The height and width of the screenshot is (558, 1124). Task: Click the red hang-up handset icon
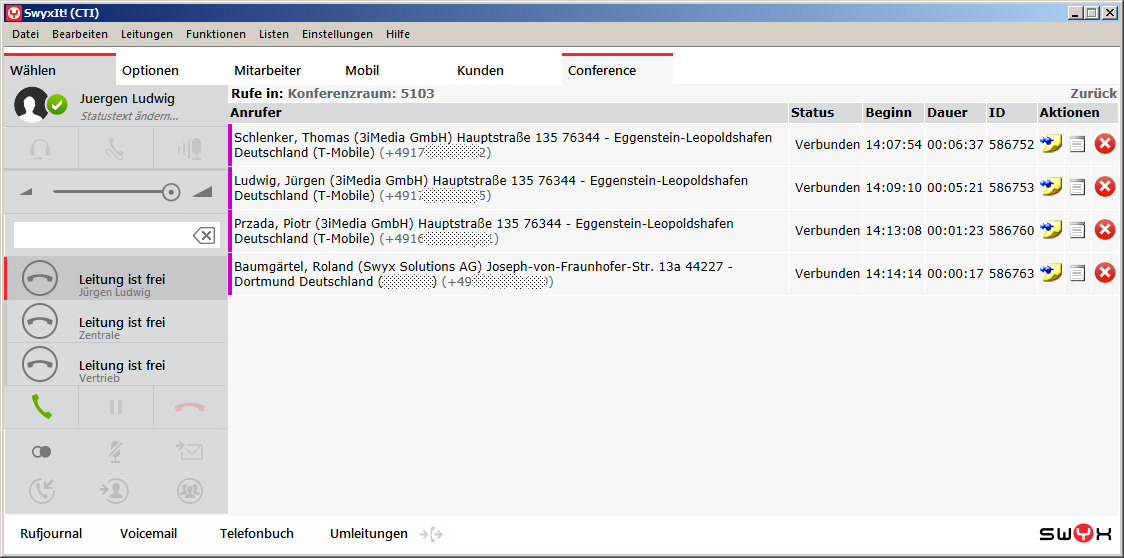(x=189, y=407)
